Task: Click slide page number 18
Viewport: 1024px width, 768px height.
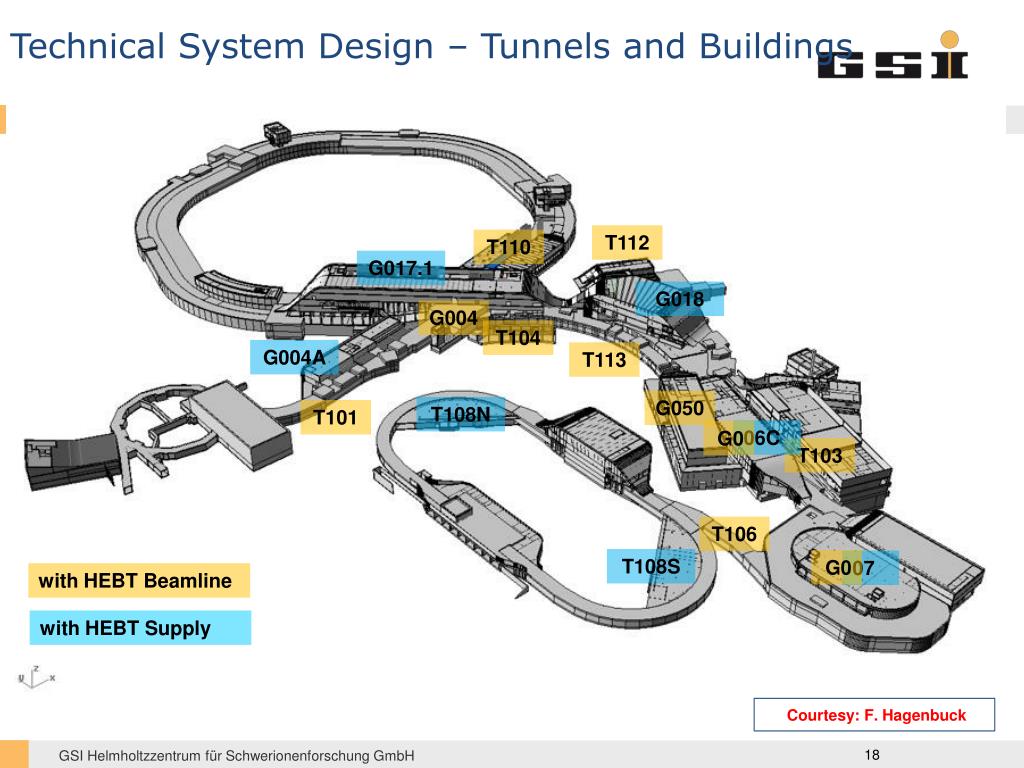Action: [x=872, y=755]
